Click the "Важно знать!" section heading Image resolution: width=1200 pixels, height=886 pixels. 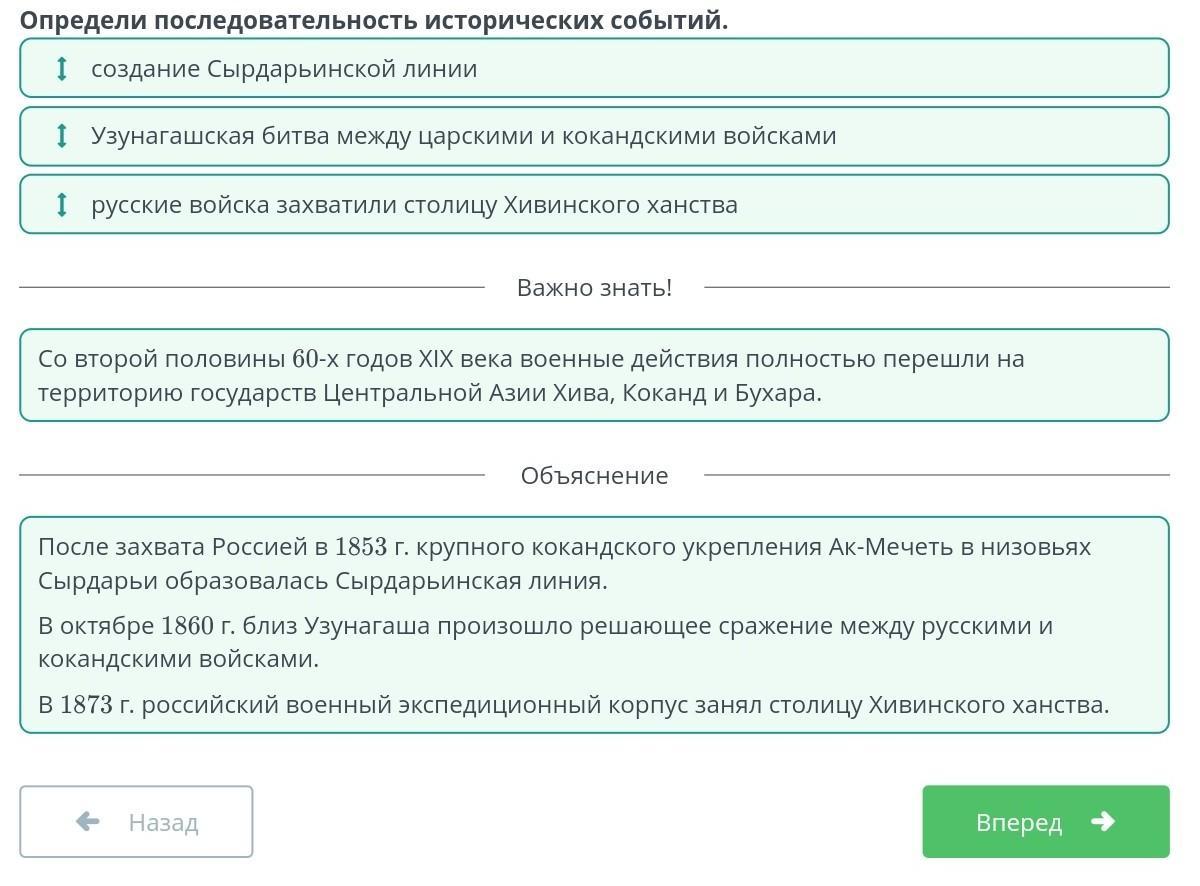594,288
